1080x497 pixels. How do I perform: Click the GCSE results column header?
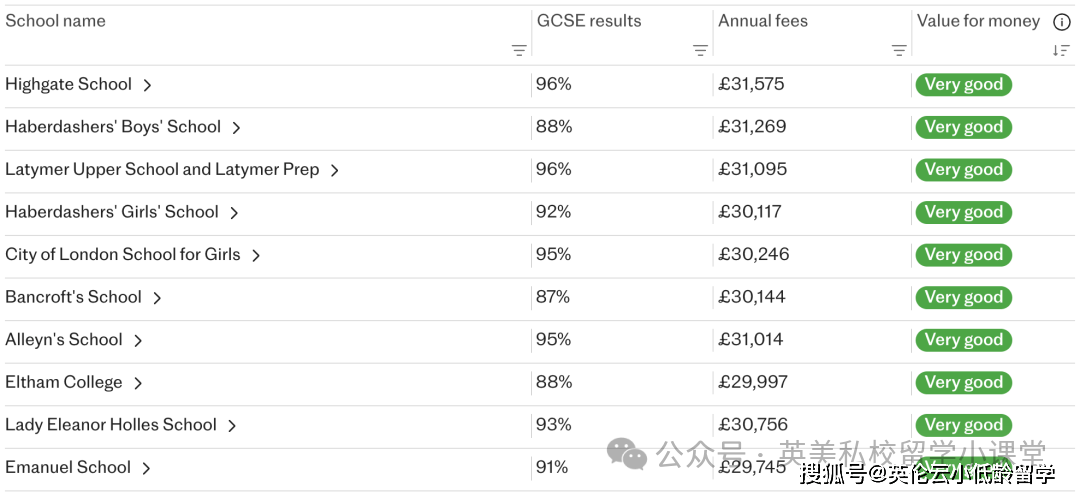pyautogui.click(x=589, y=21)
